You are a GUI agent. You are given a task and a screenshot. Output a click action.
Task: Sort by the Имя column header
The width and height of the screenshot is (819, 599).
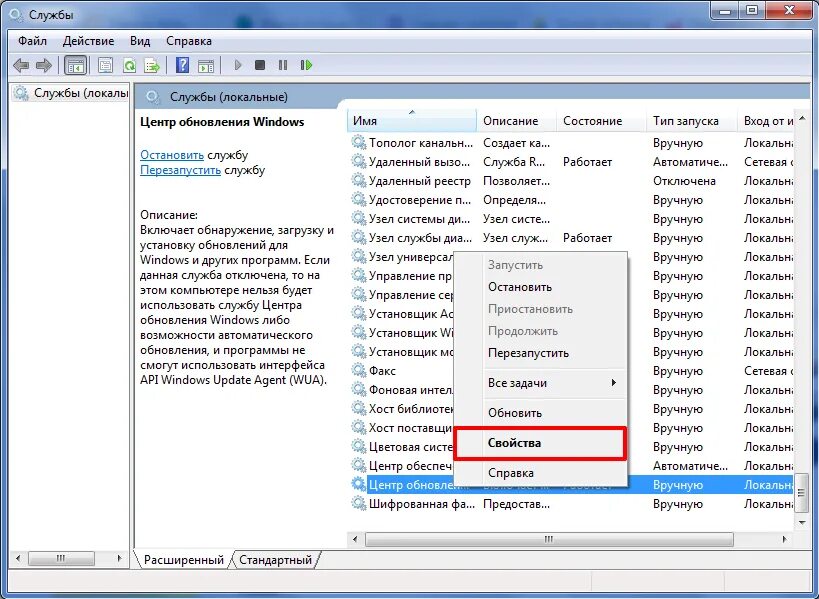(412, 121)
